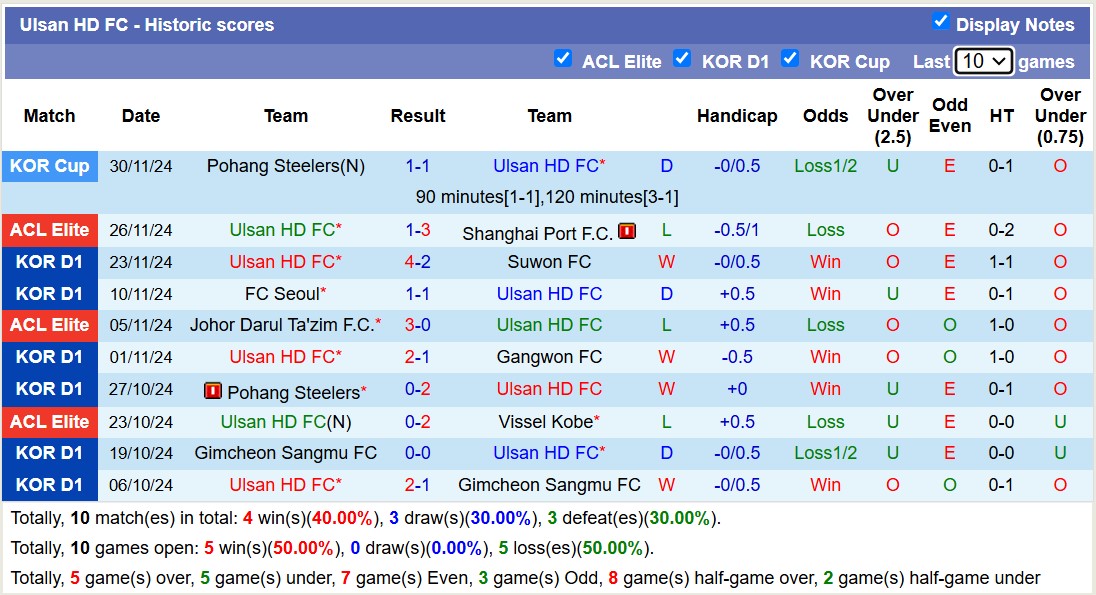
Task: Select the ACL Elite badge on the Johor Darul Ta'zim row
Action: pos(50,325)
